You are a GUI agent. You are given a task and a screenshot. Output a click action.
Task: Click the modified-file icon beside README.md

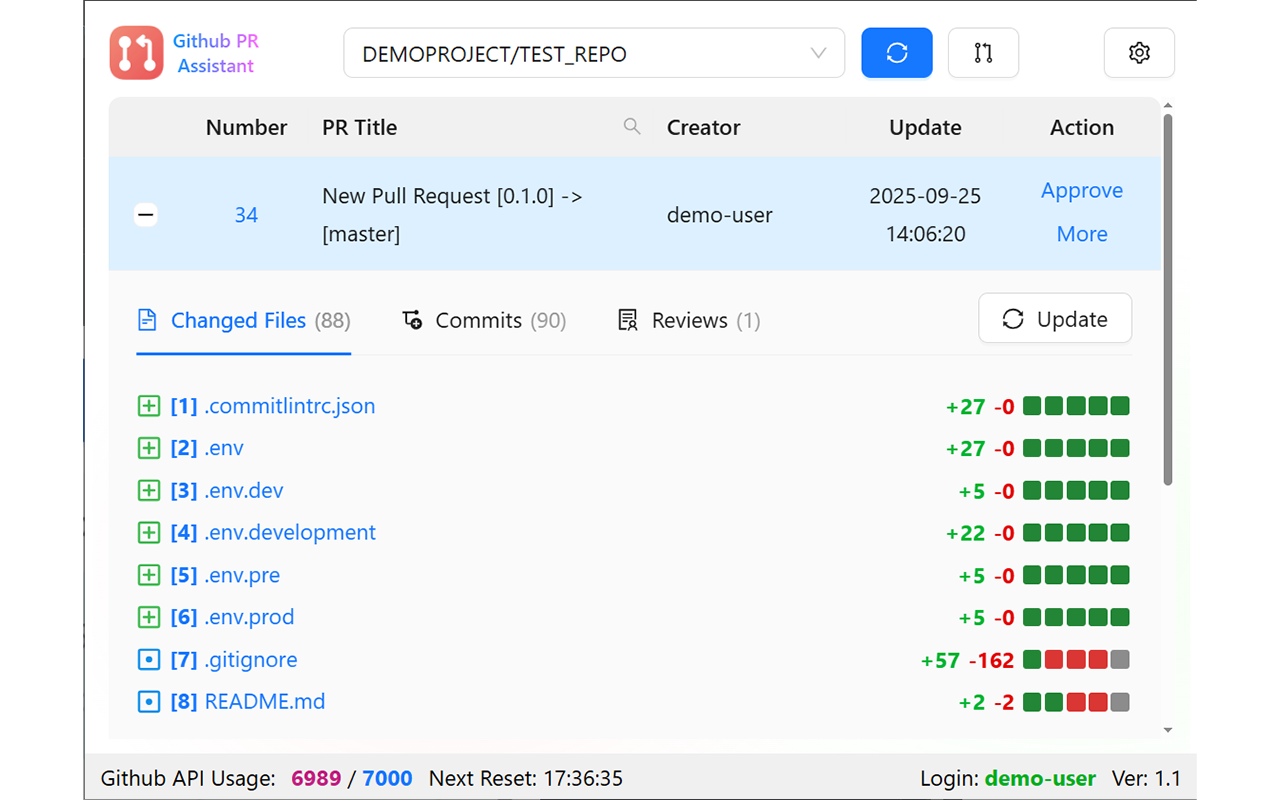coord(148,702)
